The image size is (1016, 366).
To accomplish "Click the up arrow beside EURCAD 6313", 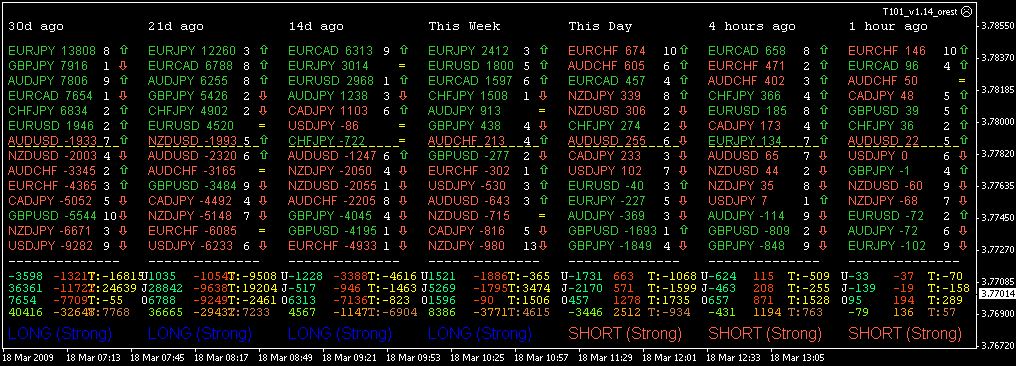I will click(404, 49).
